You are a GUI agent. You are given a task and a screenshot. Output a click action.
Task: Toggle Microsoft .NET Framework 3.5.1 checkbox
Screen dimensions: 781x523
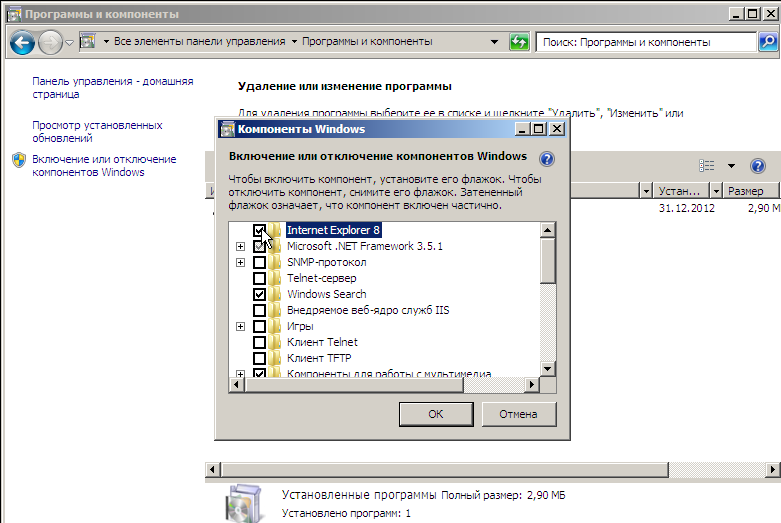[259, 246]
